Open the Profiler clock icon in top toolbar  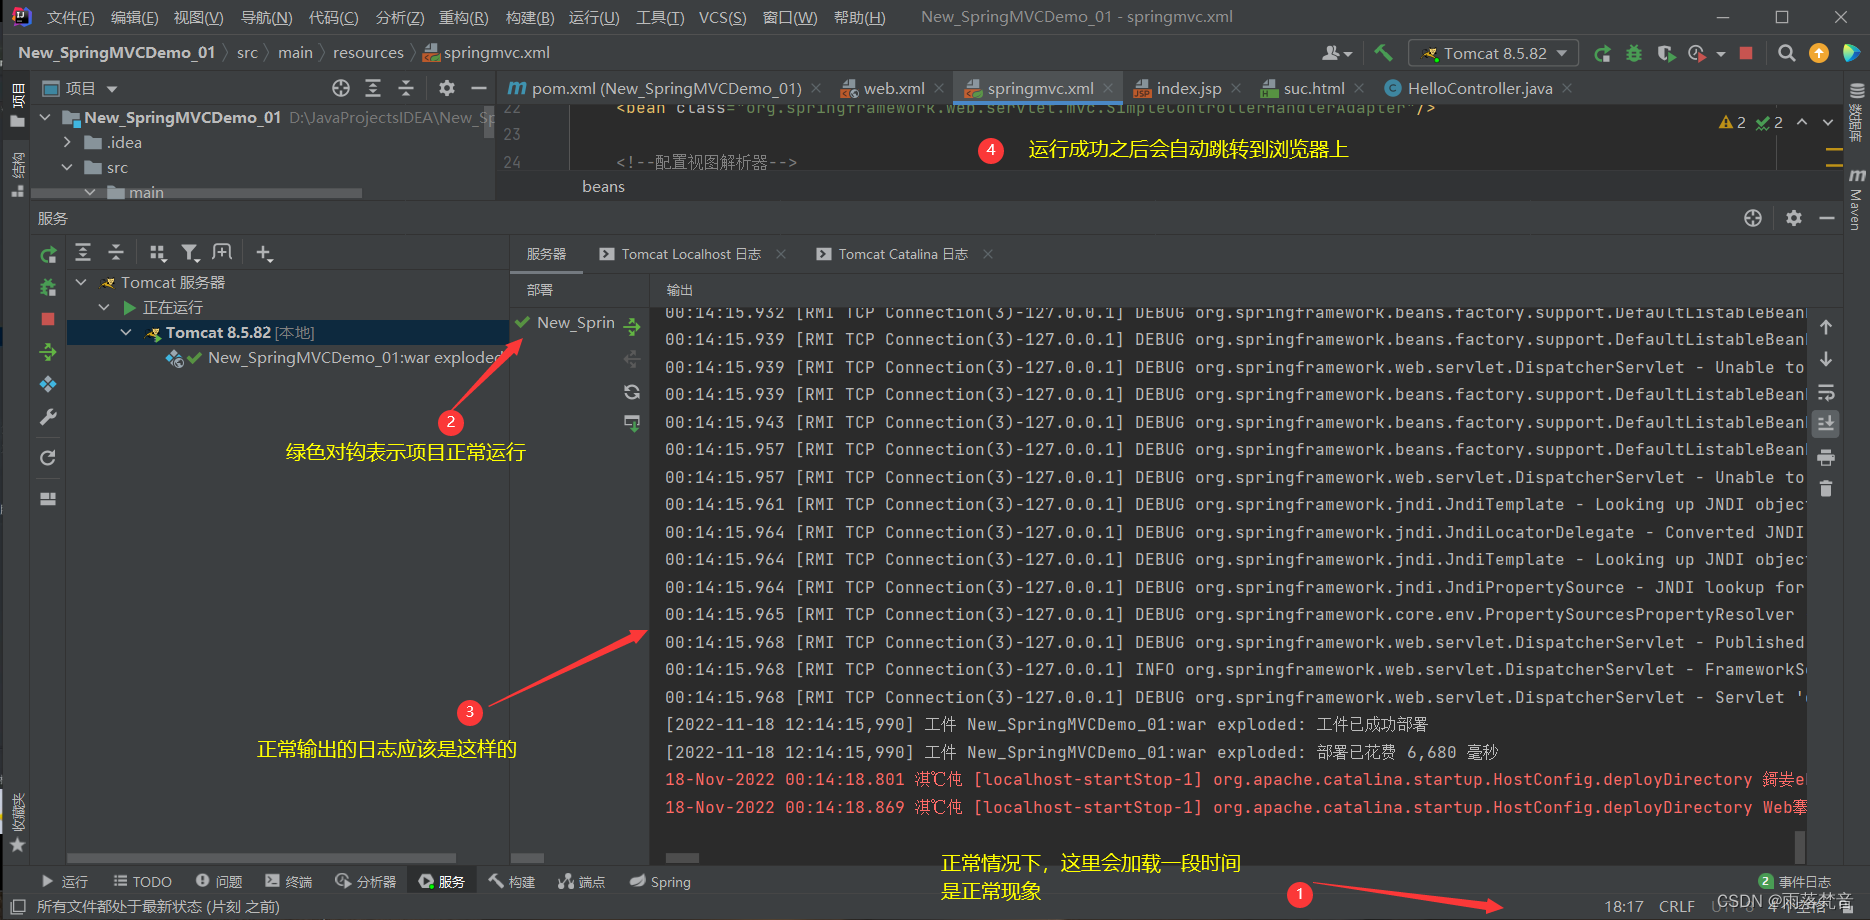tap(1697, 53)
